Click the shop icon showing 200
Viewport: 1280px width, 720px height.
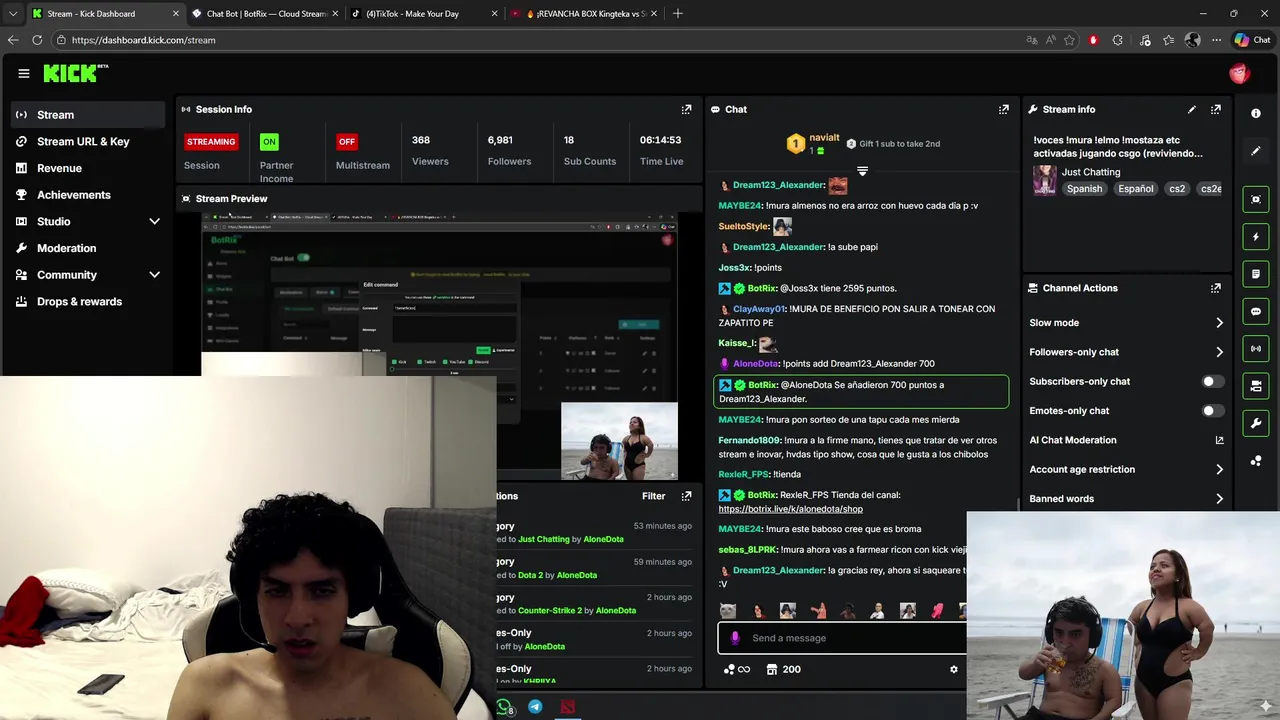(x=783, y=669)
